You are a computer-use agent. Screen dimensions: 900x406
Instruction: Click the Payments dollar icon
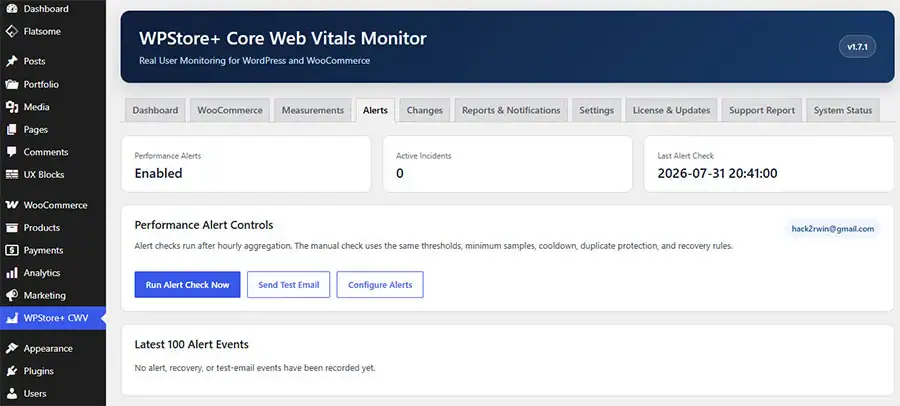[x=11, y=250]
